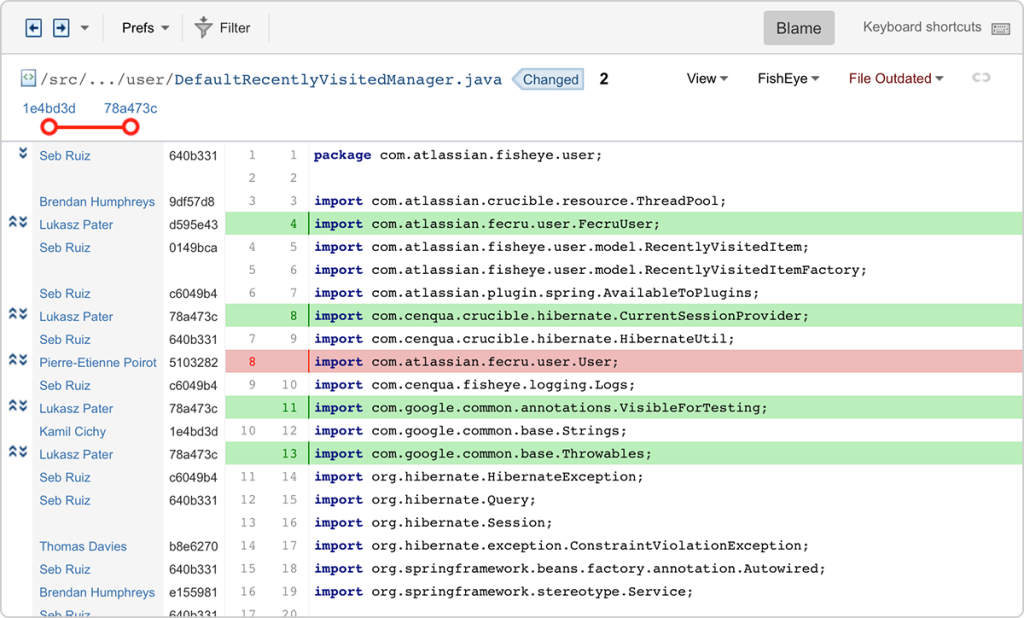Expand Lukasz Pater's d595e43 change with double-chevron
Viewport: 1024px width, 618px height.
click(x=16, y=222)
